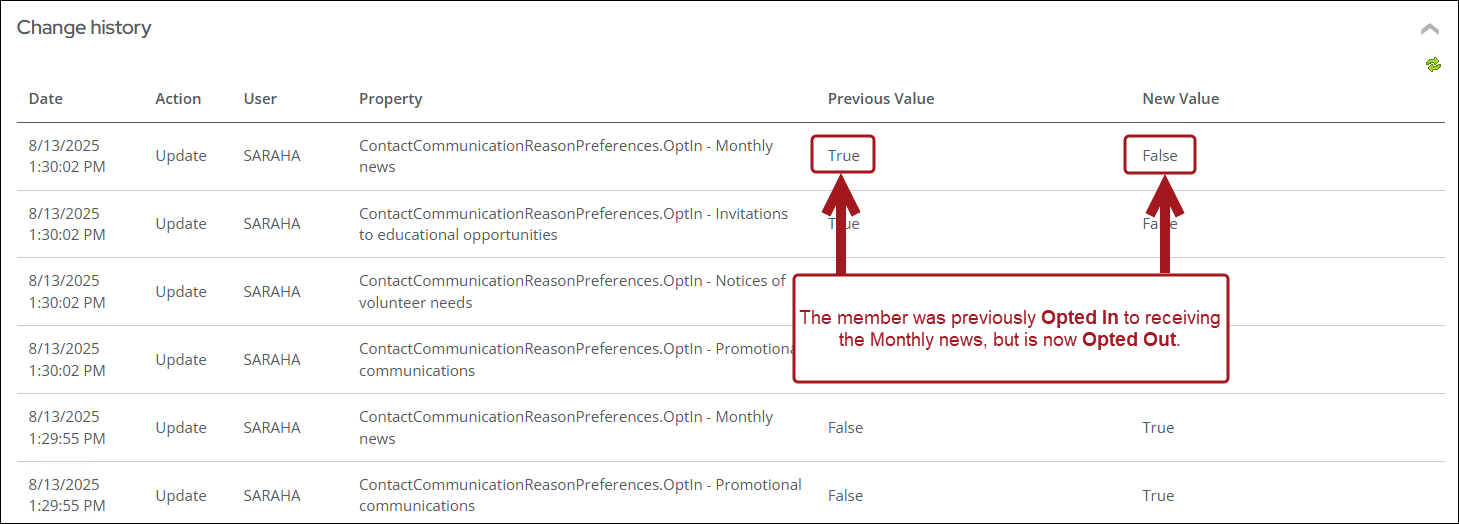The width and height of the screenshot is (1459, 524).
Task: Select the Invitations to educational opportunities row
Action: (730, 224)
